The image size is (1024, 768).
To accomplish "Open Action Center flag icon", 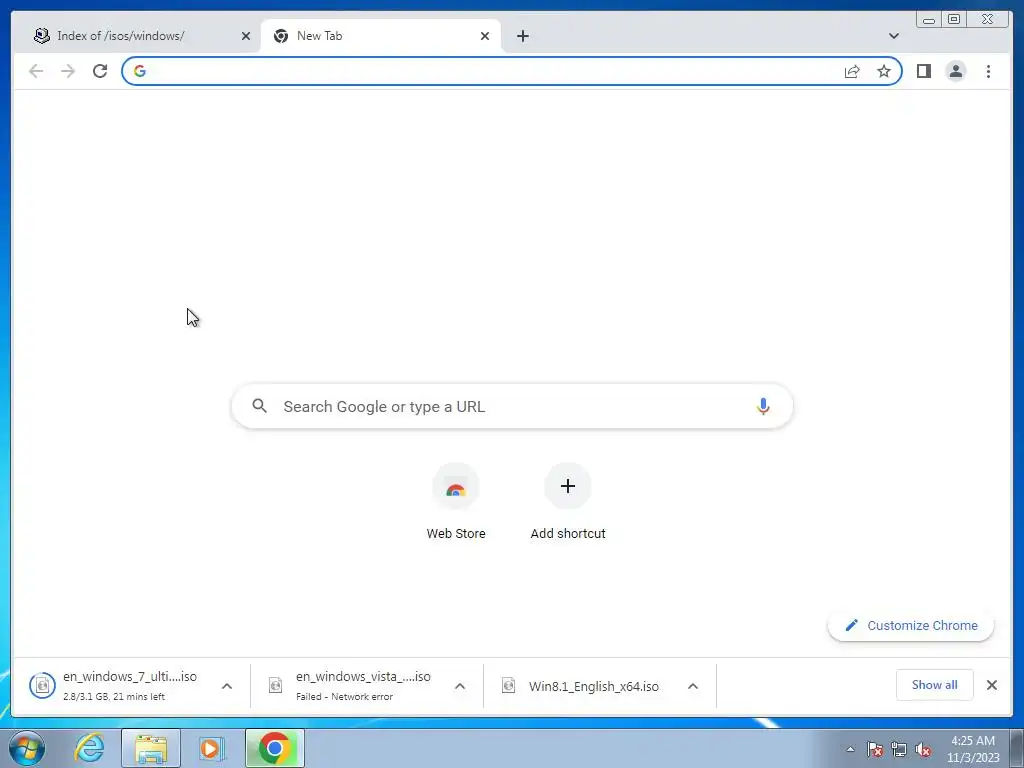I will (x=875, y=749).
